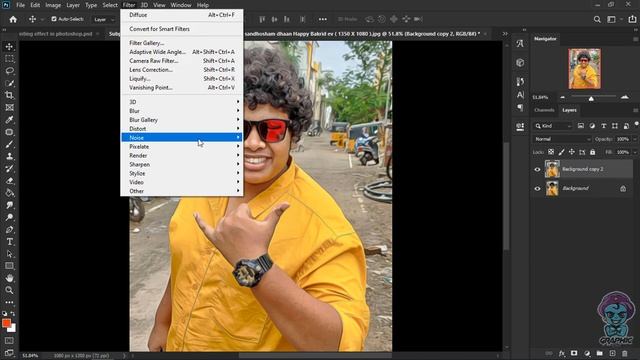Click the Navigator preview thumbnail
Viewport: 640px width, 360px height.
point(584,69)
